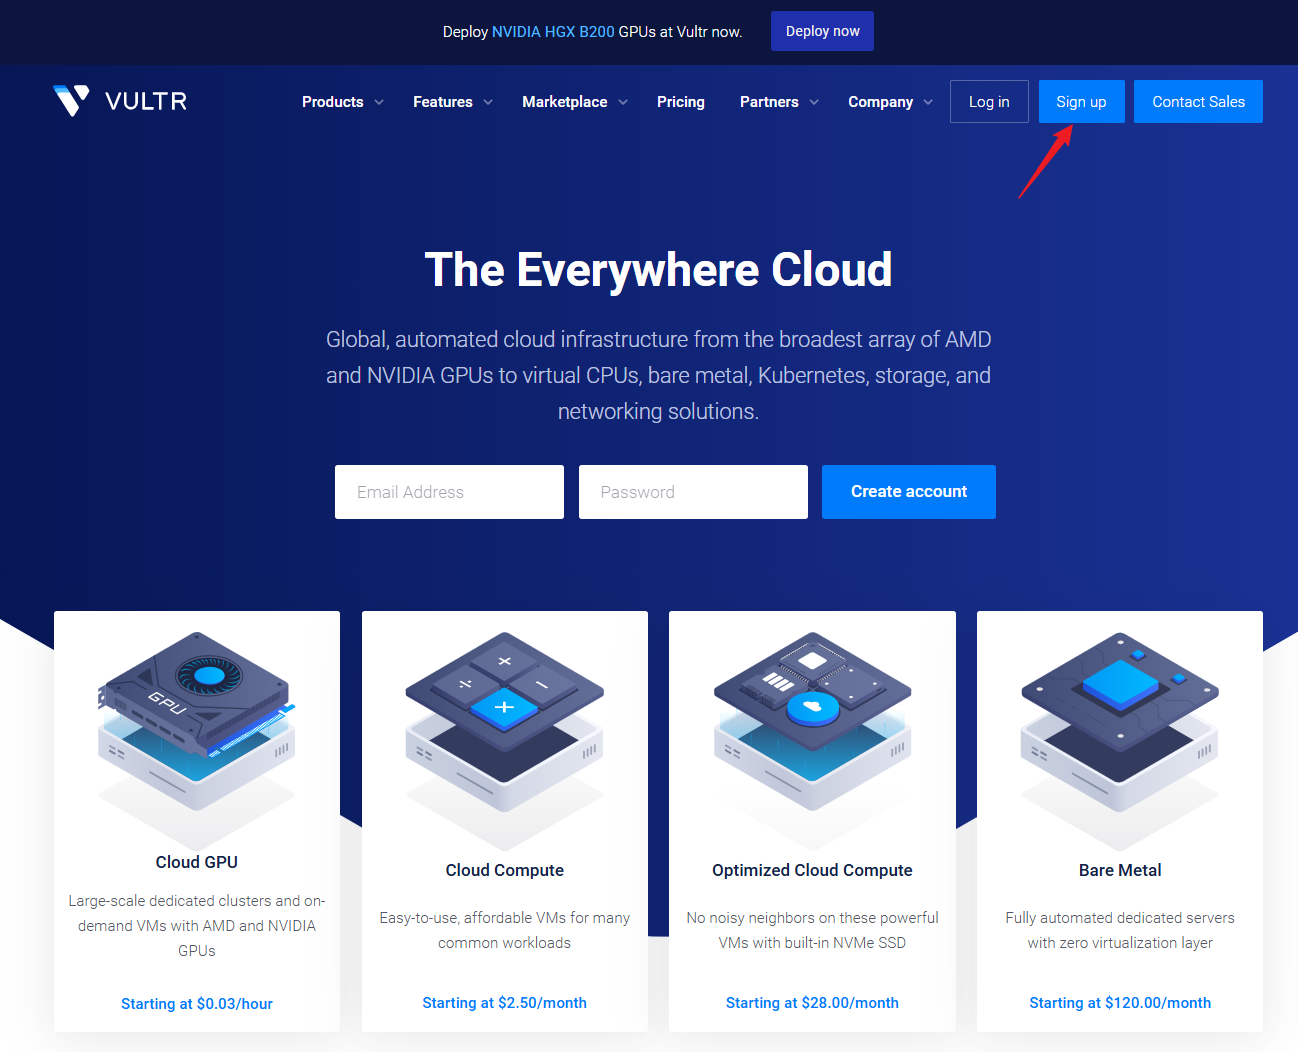Open the Partners menu
The height and width of the screenshot is (1052, 1298).
click(778, 102)
